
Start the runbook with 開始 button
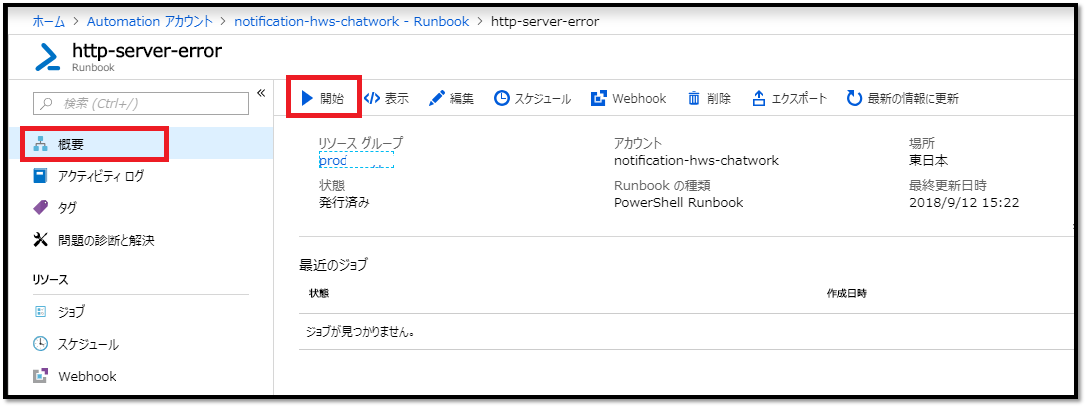[x=322, y=98]
